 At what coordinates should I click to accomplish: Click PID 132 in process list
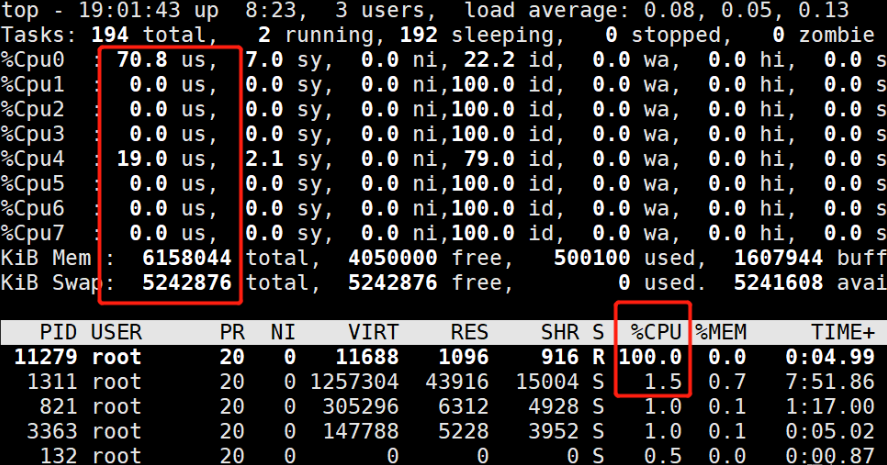pyautogui.click(x=59, y=456)
